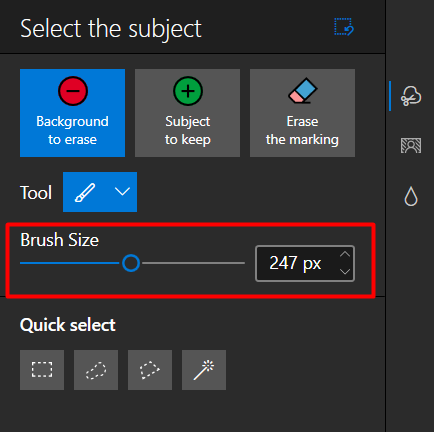The width and height of the screenshot is (434, 432).
Task: Select Background to erase mode
Action: pos(72,113)
